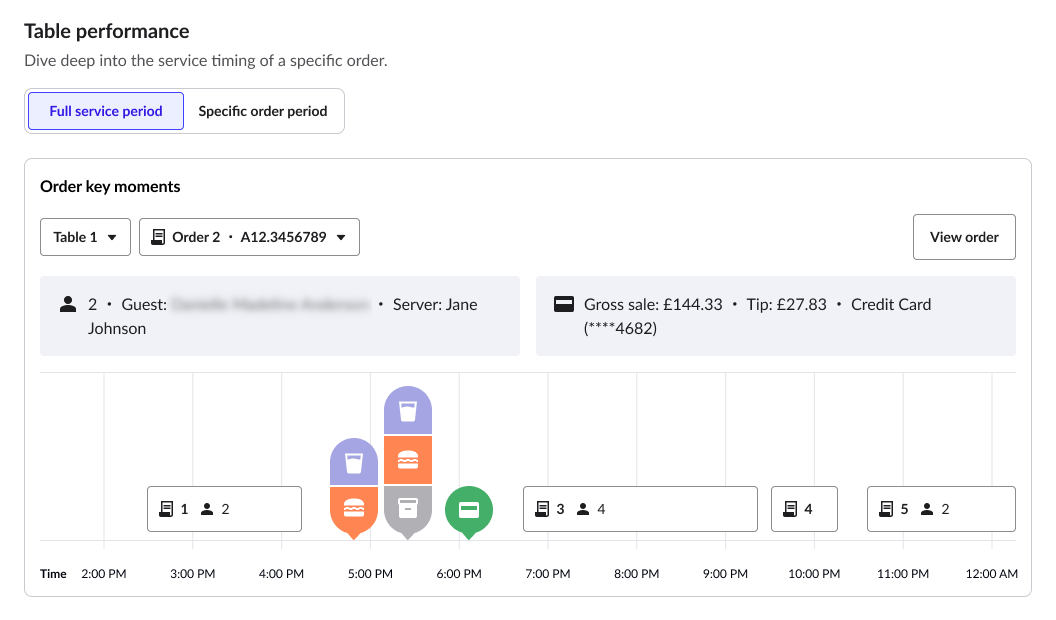Click the Gross sale payment summary panel
This screenshot has width=1056, height=620.
click(775, 316)
